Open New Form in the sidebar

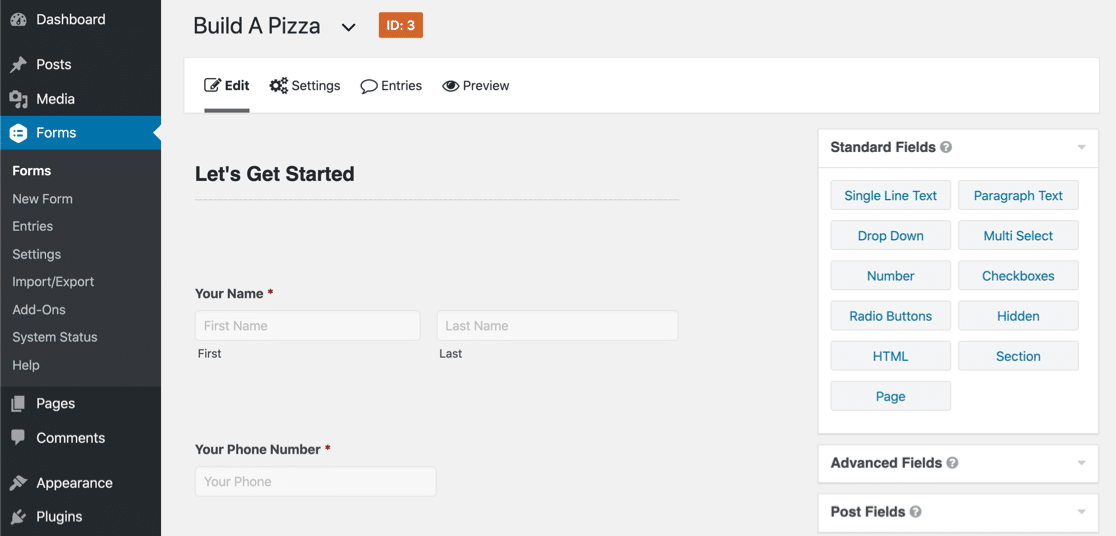[x=42, y=199]
